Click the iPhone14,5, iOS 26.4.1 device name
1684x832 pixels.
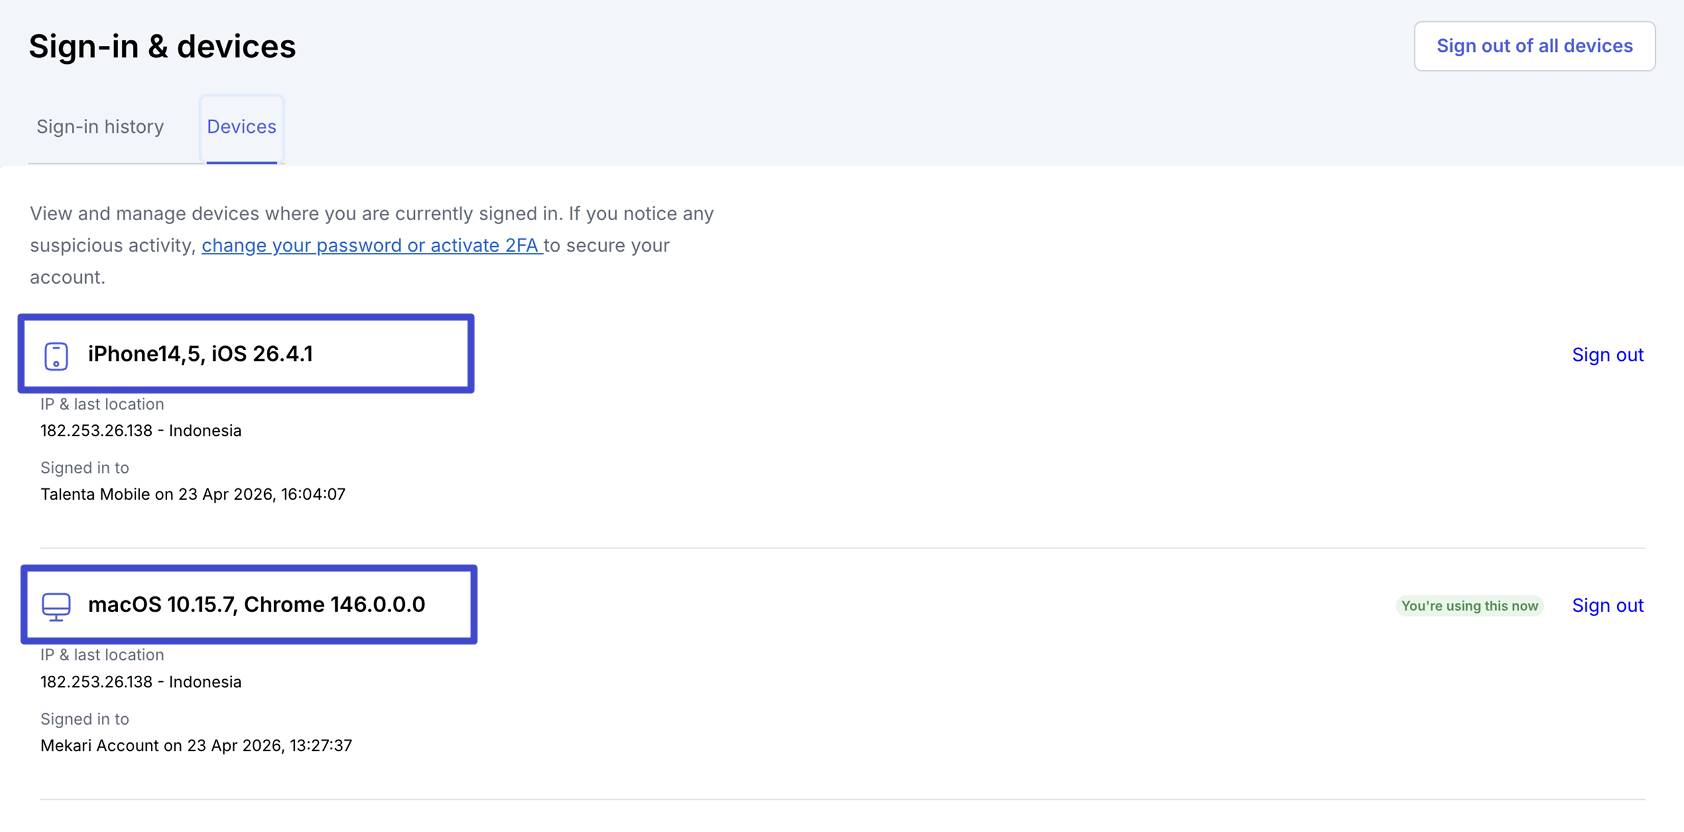[x=200, y=354]
